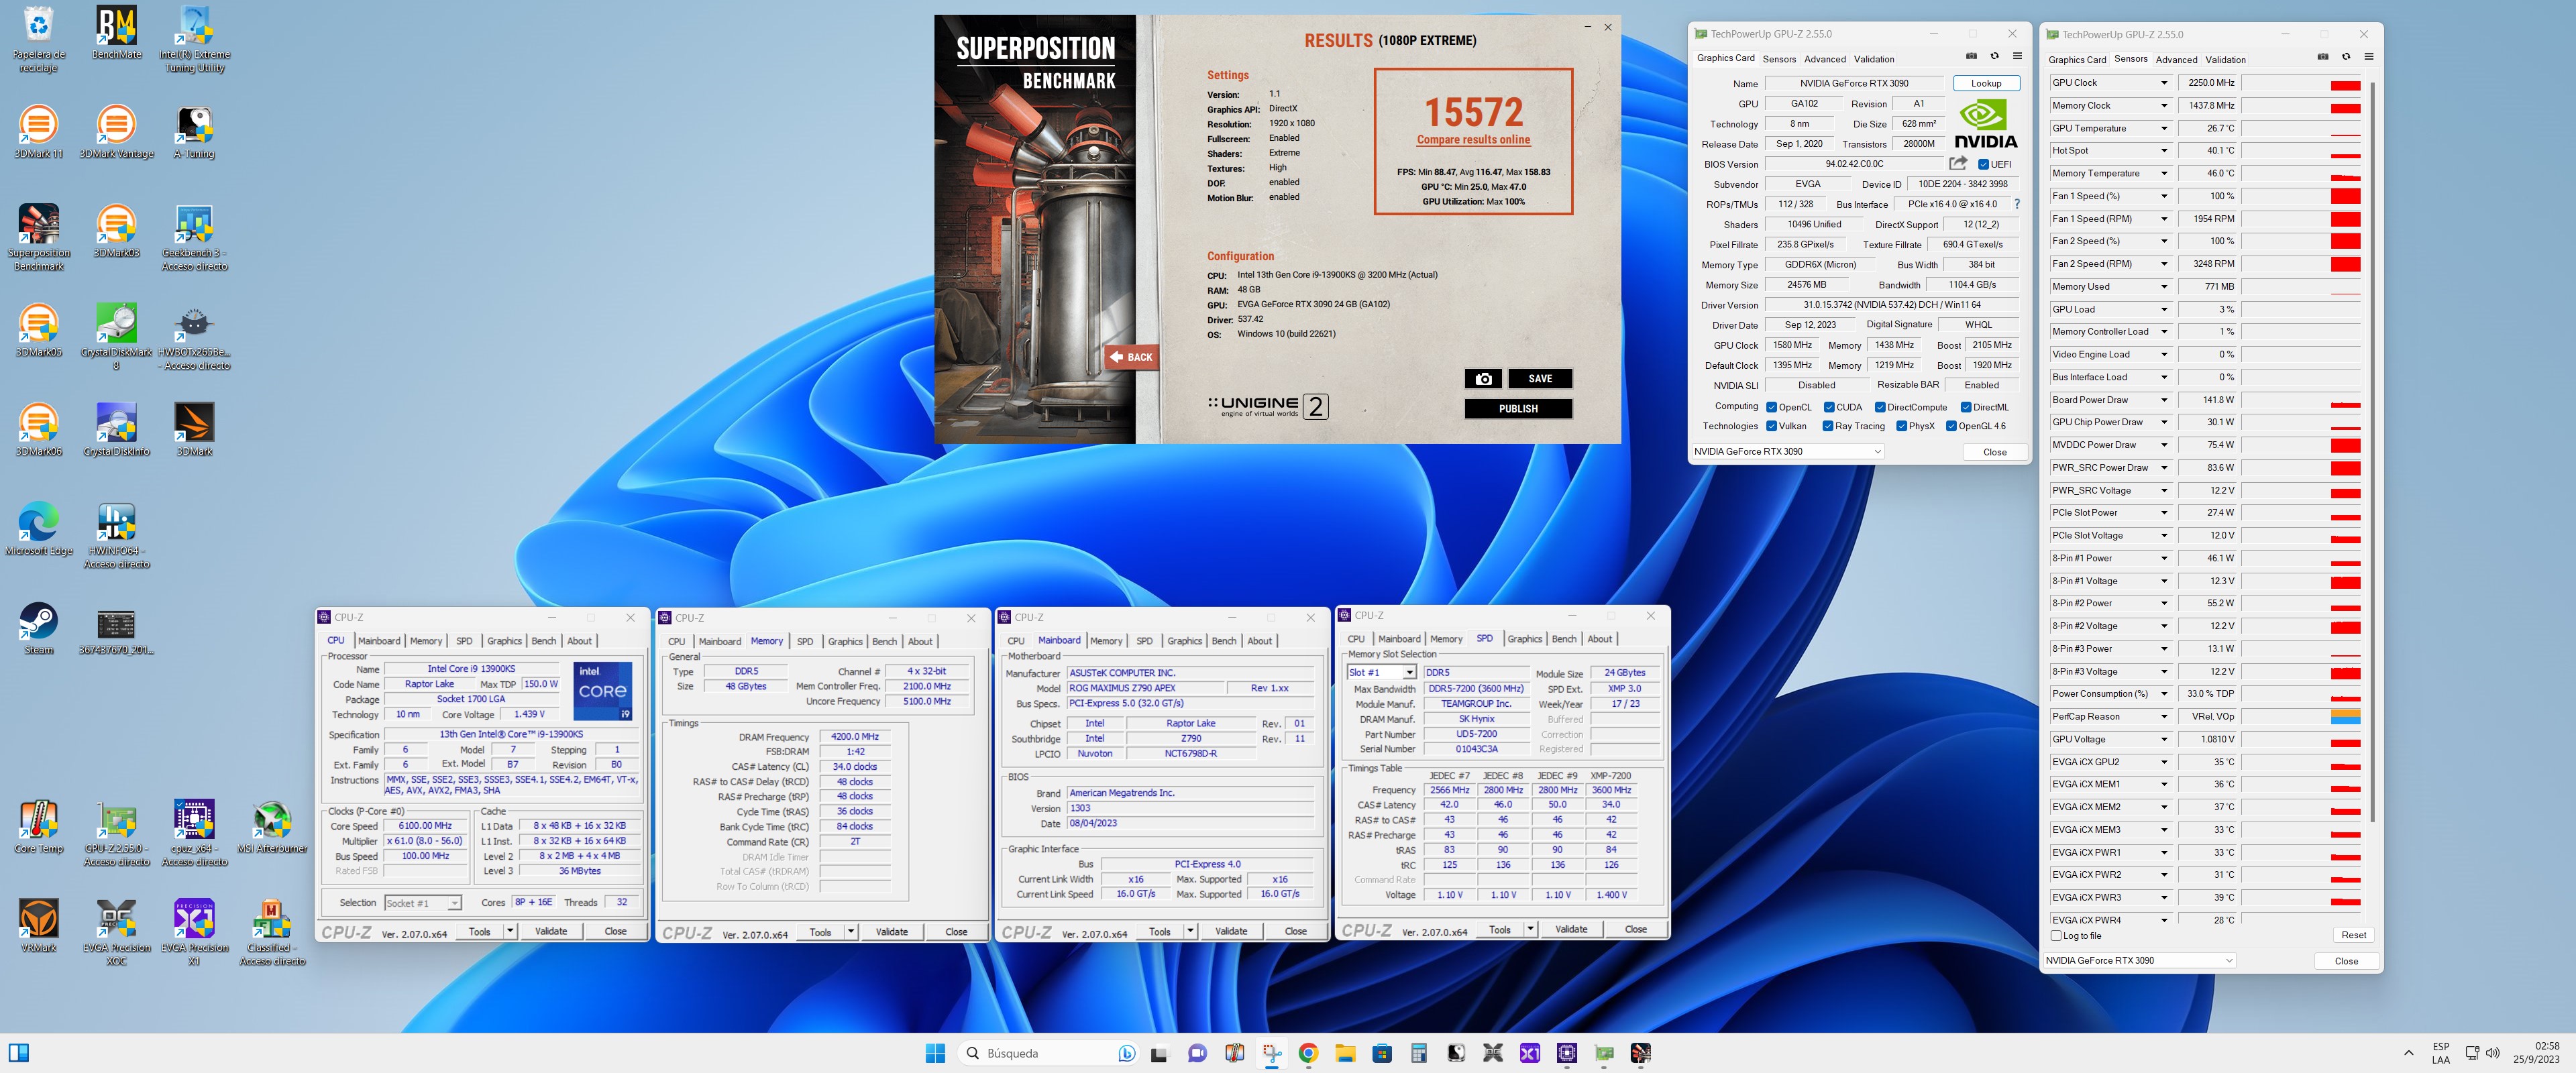Open BenchMate desktop icon

click(x=116, y=33)
